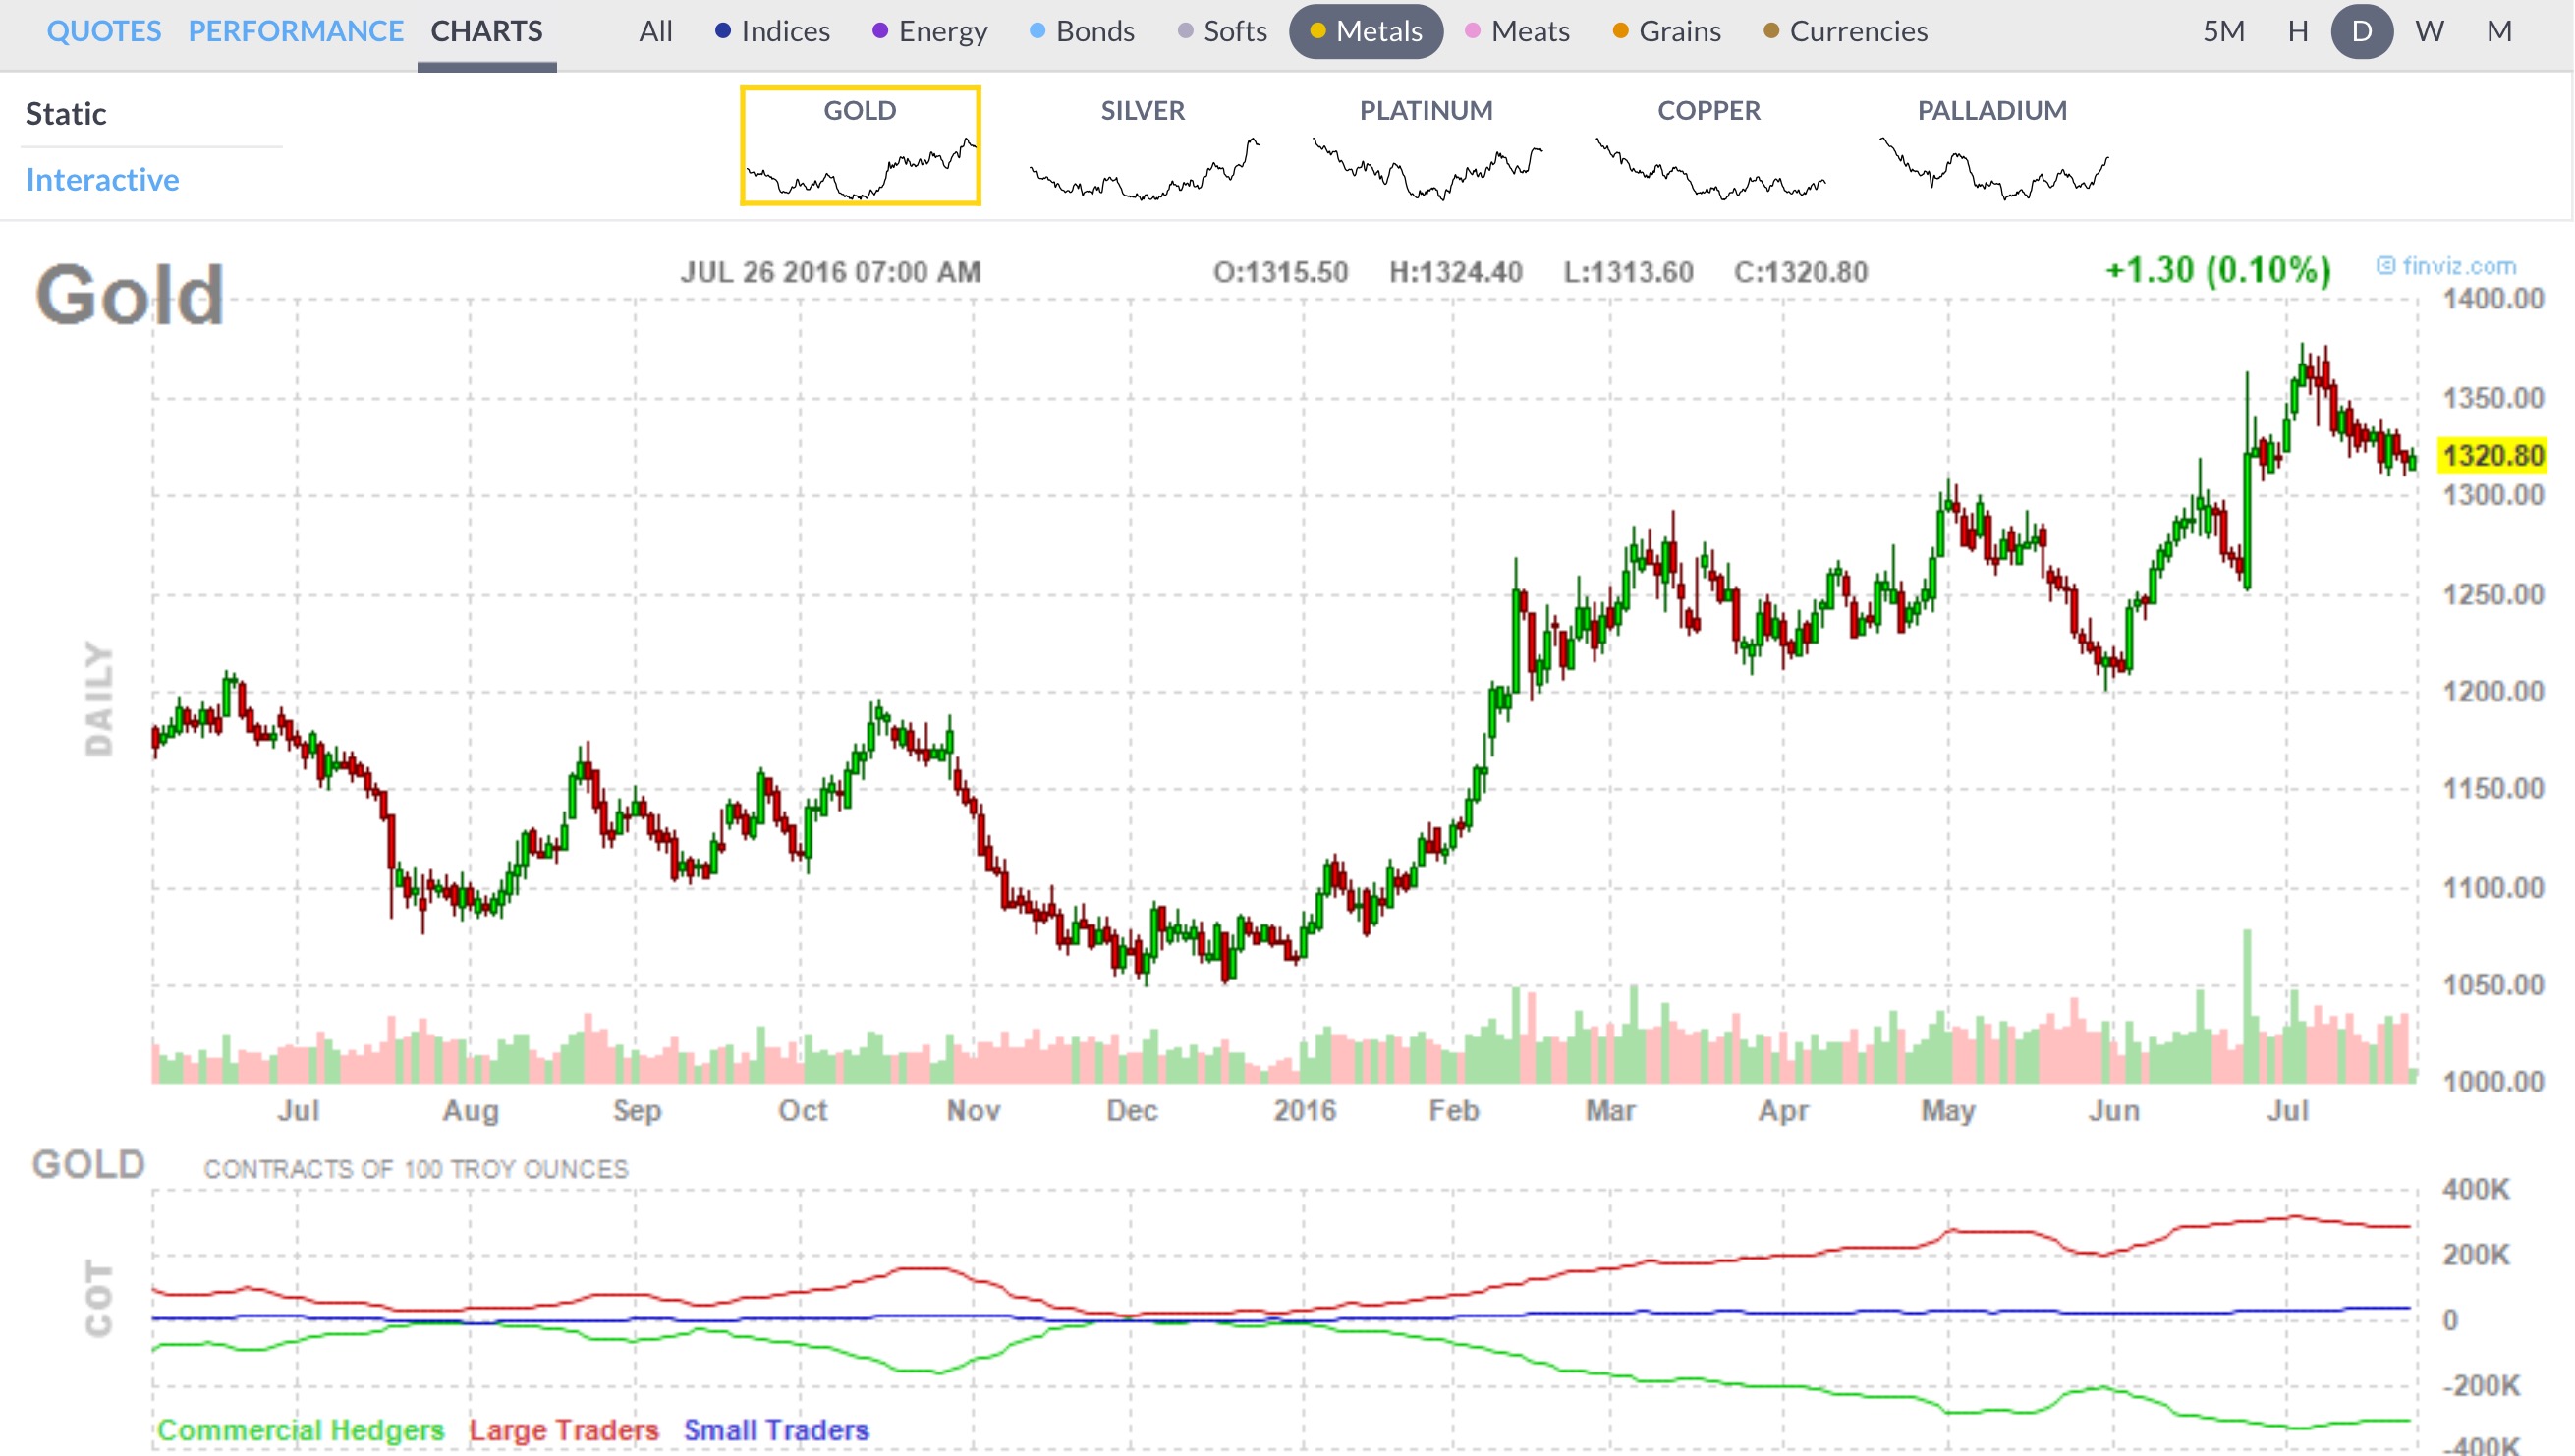2575x1456 pixels.
Task: Click the CHARTS tab
Action: click(487, 31)
